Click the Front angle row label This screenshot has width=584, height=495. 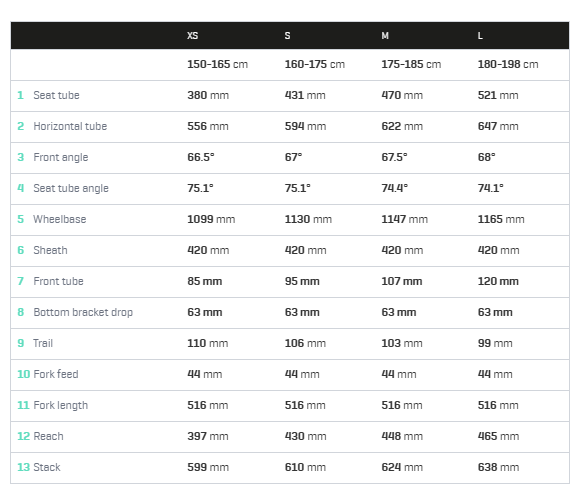(61, 158)
